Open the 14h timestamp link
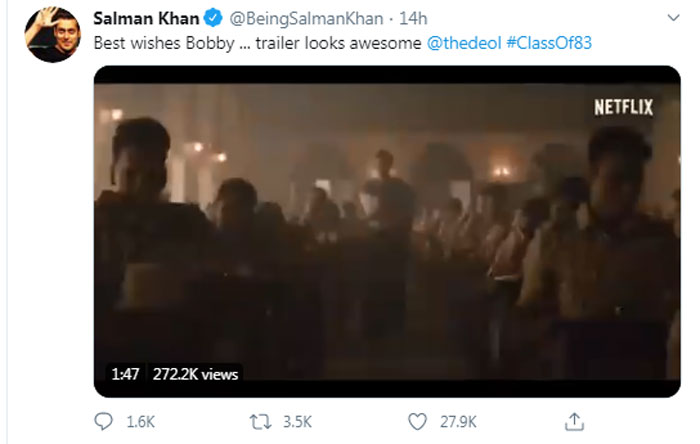The image size is (700, 444). [x=386, y=20]
